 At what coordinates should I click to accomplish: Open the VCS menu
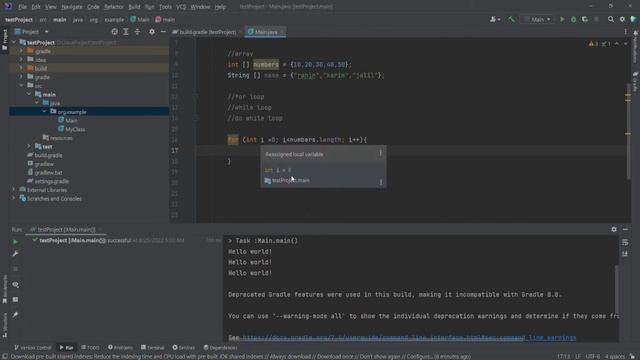[181, 7]
